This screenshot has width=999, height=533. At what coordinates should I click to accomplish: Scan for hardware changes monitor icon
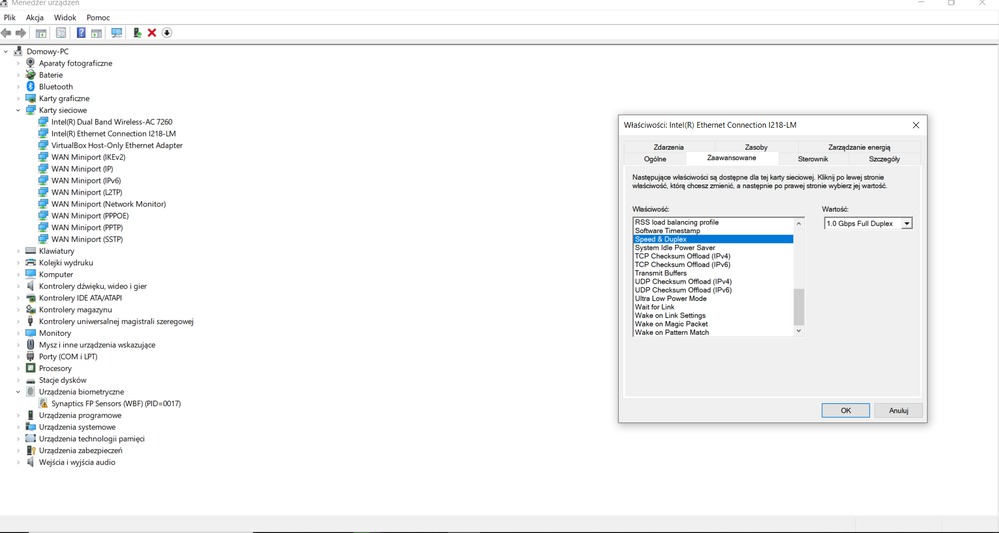coord(117,32)
